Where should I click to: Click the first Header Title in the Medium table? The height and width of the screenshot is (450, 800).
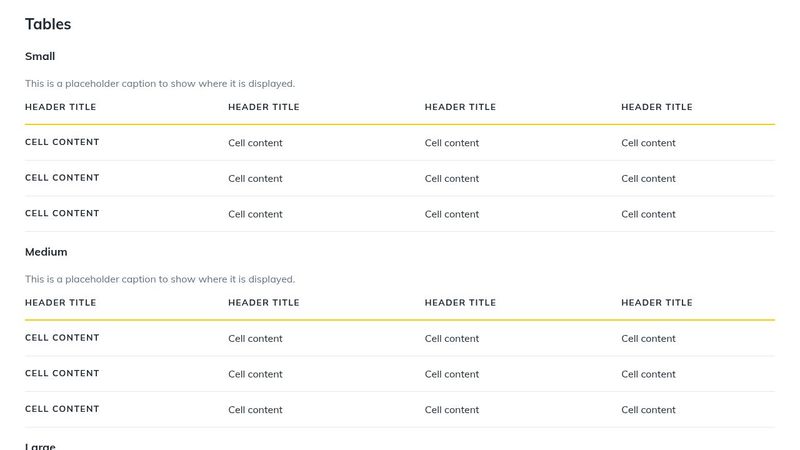61,303
